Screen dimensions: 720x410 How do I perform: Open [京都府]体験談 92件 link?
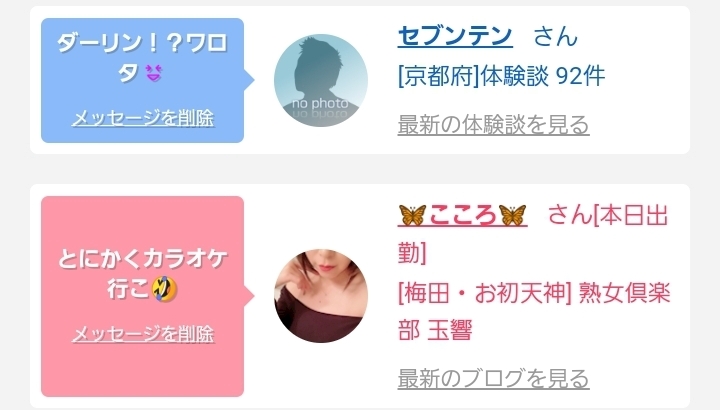tap(501, 76)
